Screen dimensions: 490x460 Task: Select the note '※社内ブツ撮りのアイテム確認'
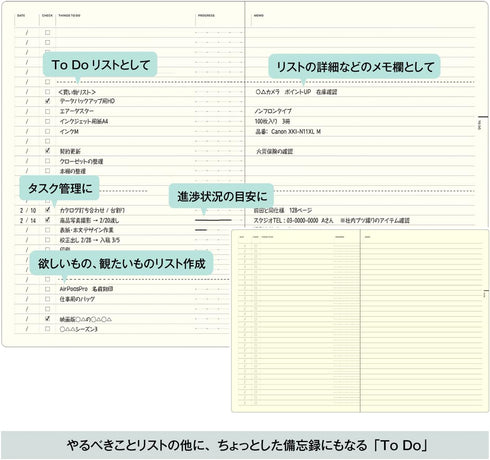coord(375,220)
